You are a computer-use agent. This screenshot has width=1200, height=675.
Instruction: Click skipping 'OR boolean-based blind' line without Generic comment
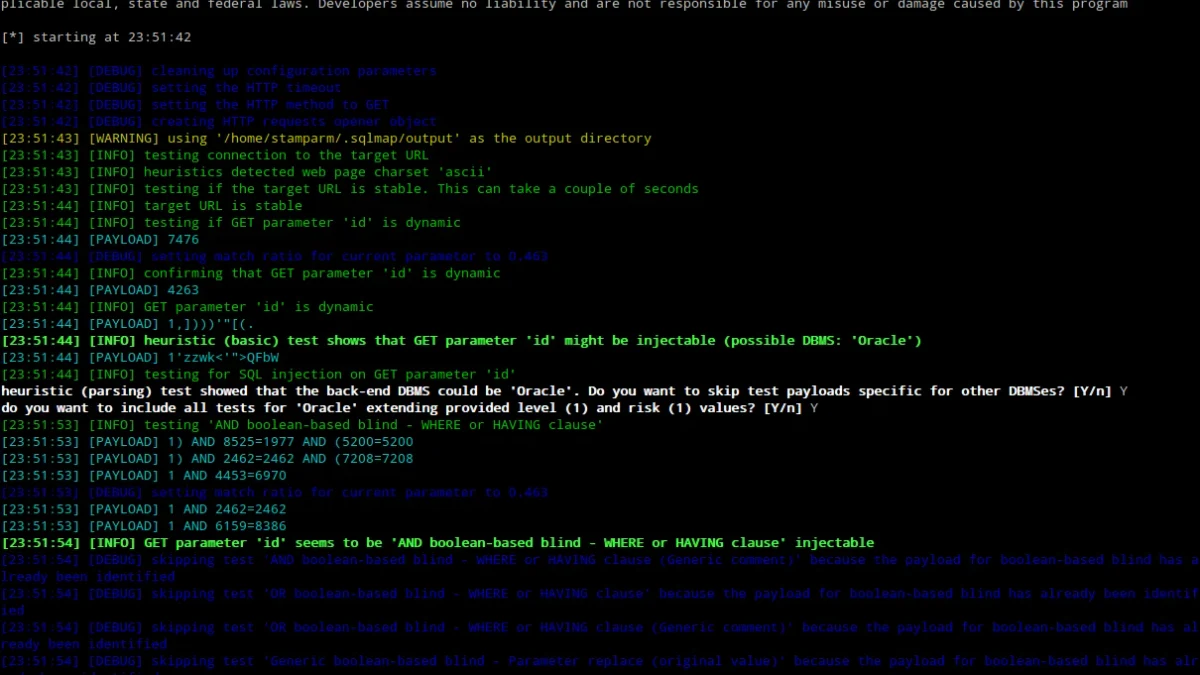[600, 602]
